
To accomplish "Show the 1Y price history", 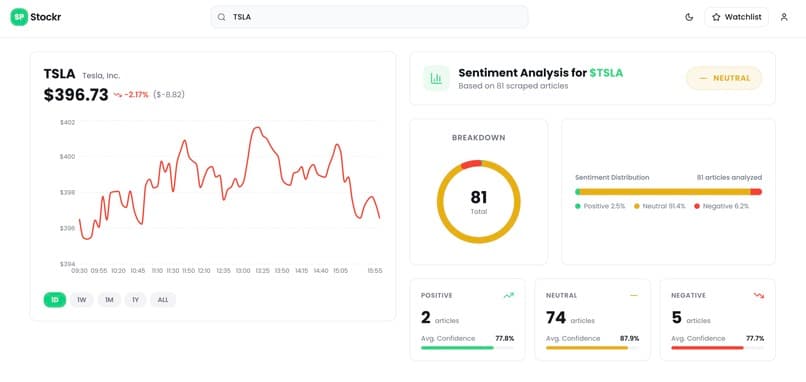I will pyautogui.click(x=135, y=300).
